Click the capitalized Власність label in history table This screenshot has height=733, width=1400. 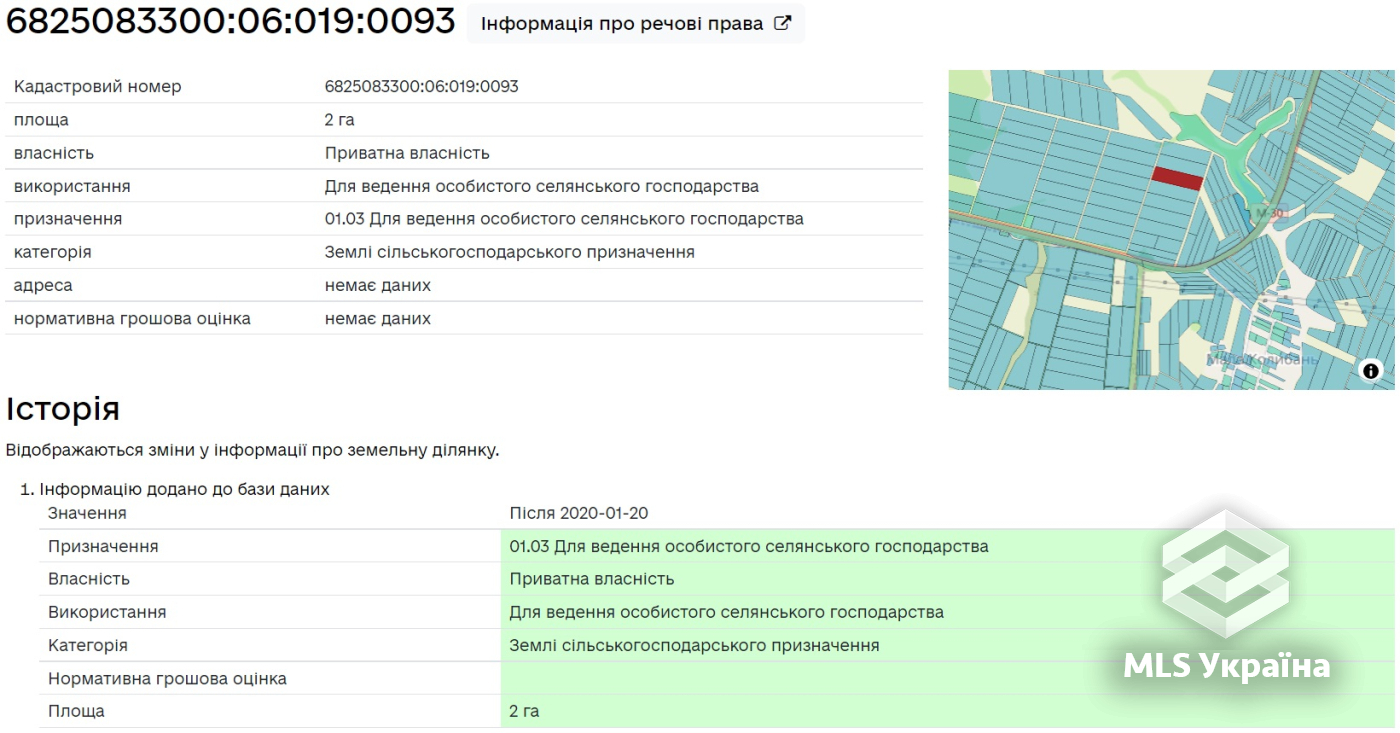point(89,579)
